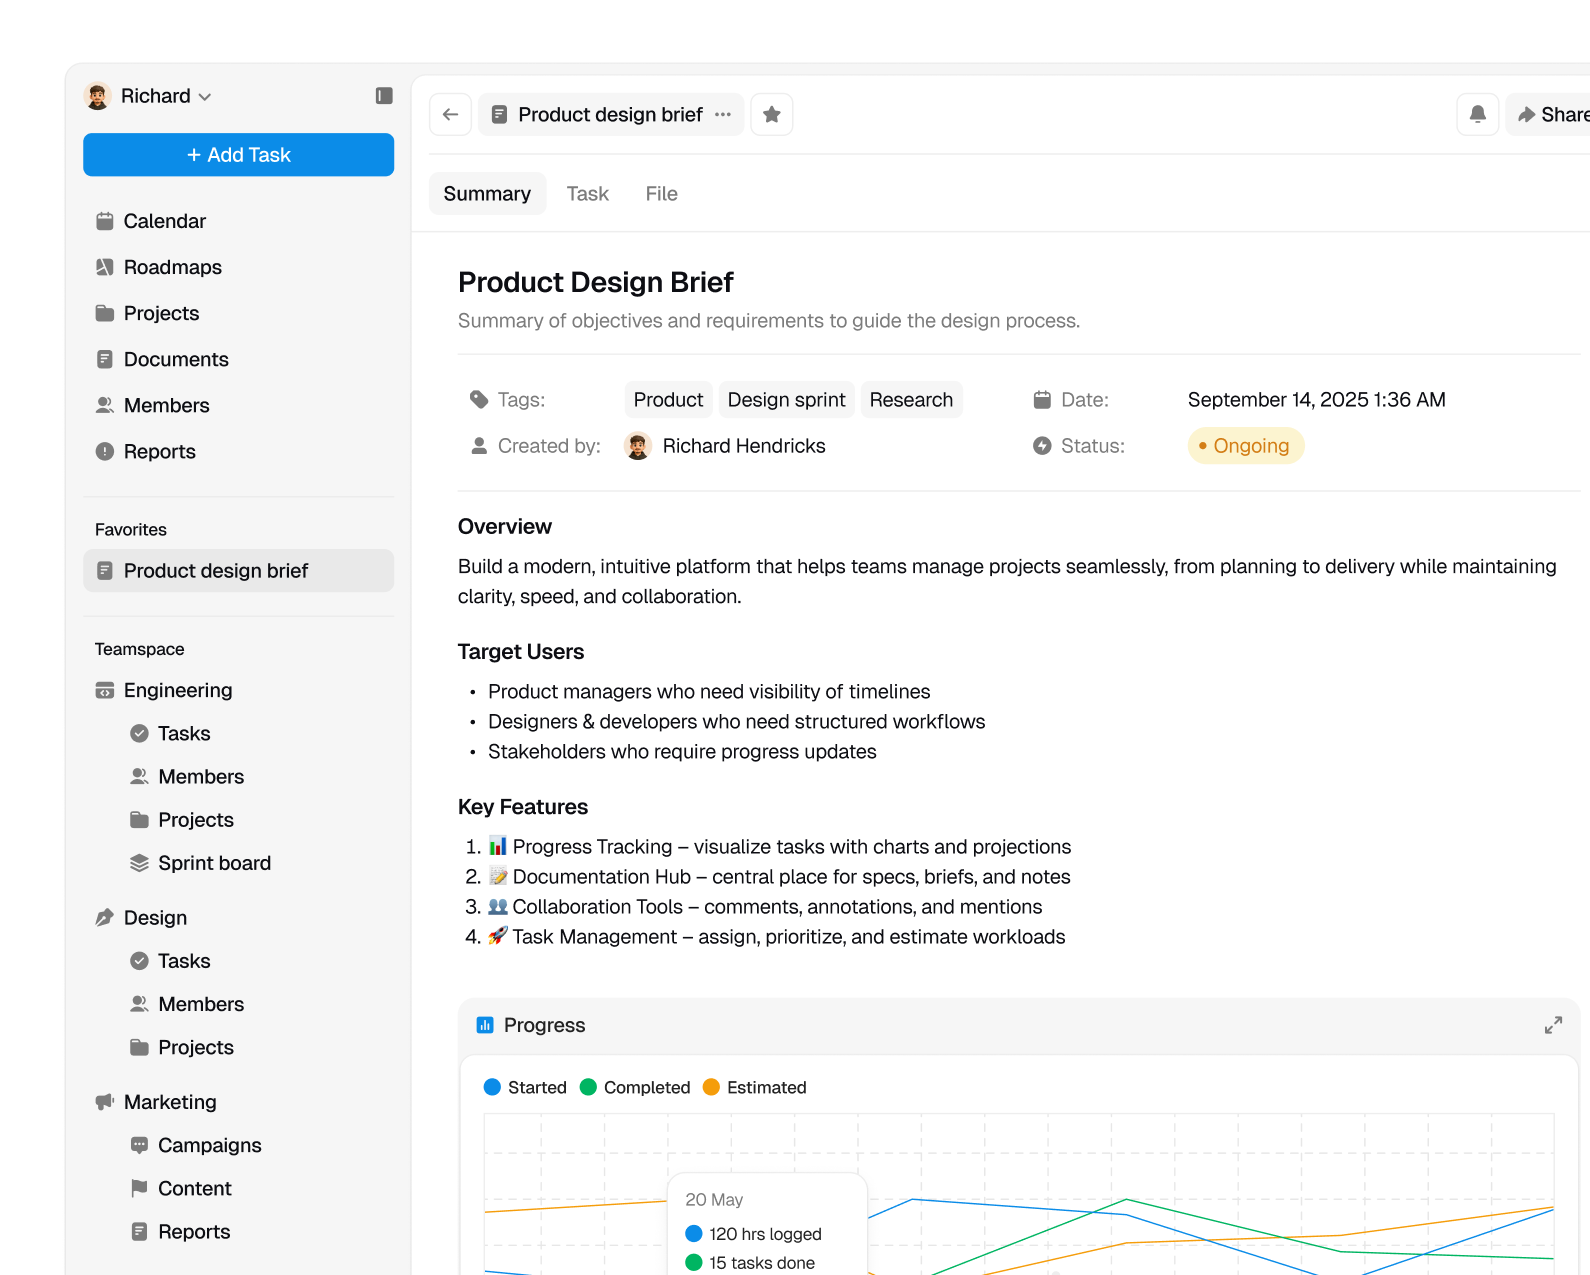Click the 120 hrs logged tooltip entry
The image size is (1590, 1275).
[x=754, y=1234]
